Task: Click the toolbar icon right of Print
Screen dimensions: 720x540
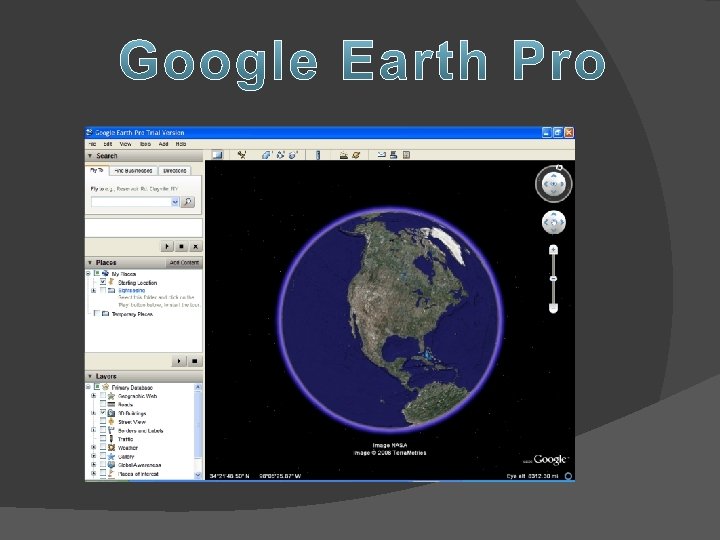Action: [406, 155]
